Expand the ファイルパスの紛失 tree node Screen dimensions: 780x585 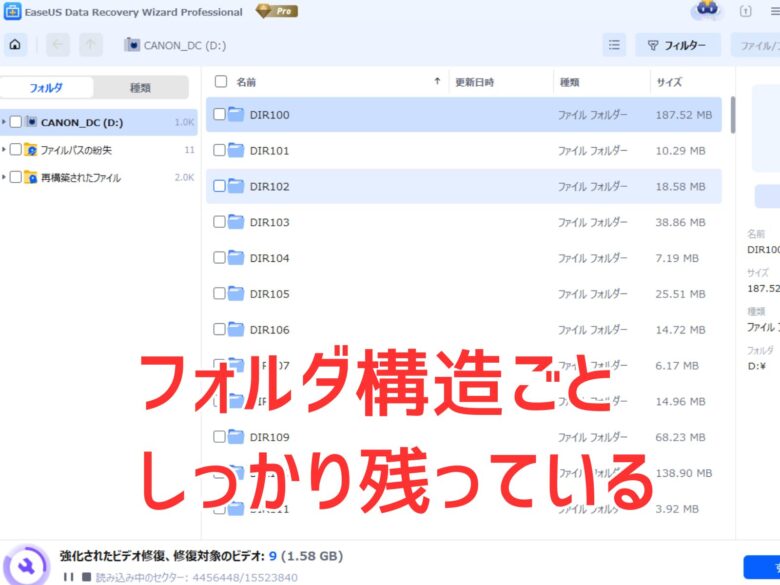pyautogui.click(x=4, y=149)
